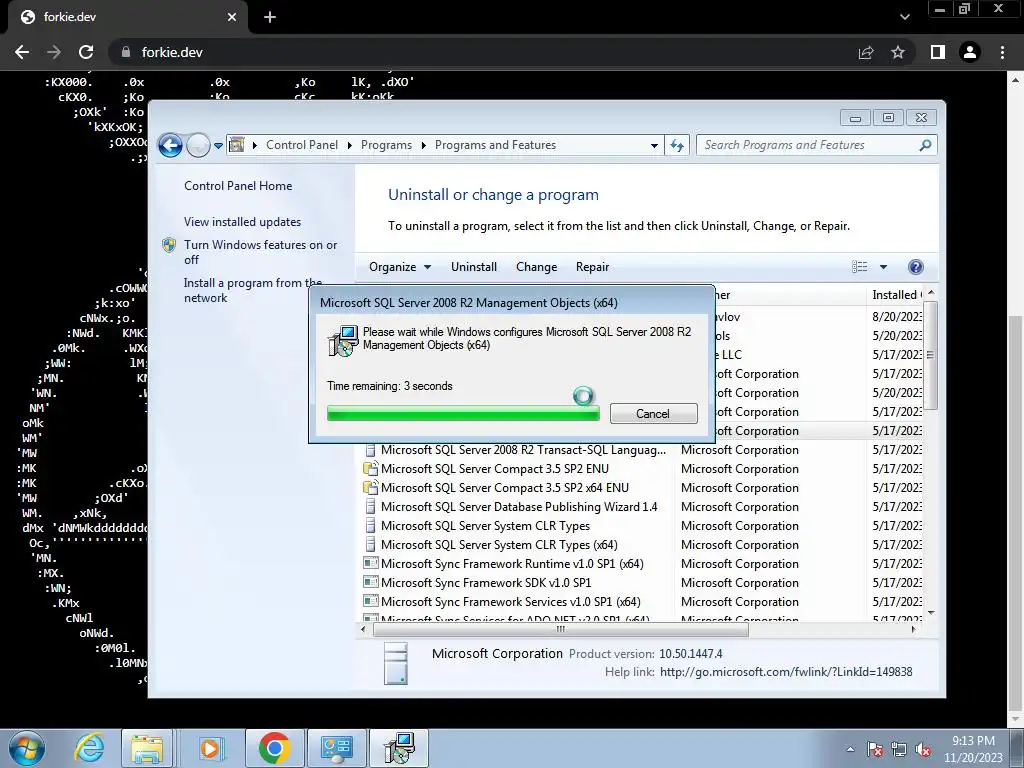Show hidden tray icons arrow
Image resolution: width=1024 pixels, height=768 pixels.
tap(850, 749)
